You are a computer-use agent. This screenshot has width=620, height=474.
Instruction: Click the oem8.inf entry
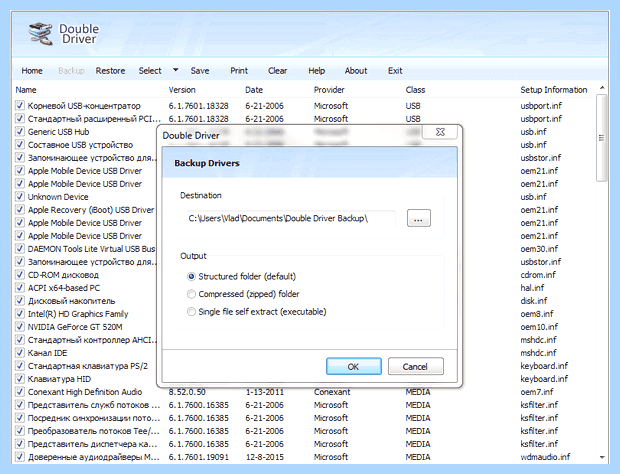537,313
